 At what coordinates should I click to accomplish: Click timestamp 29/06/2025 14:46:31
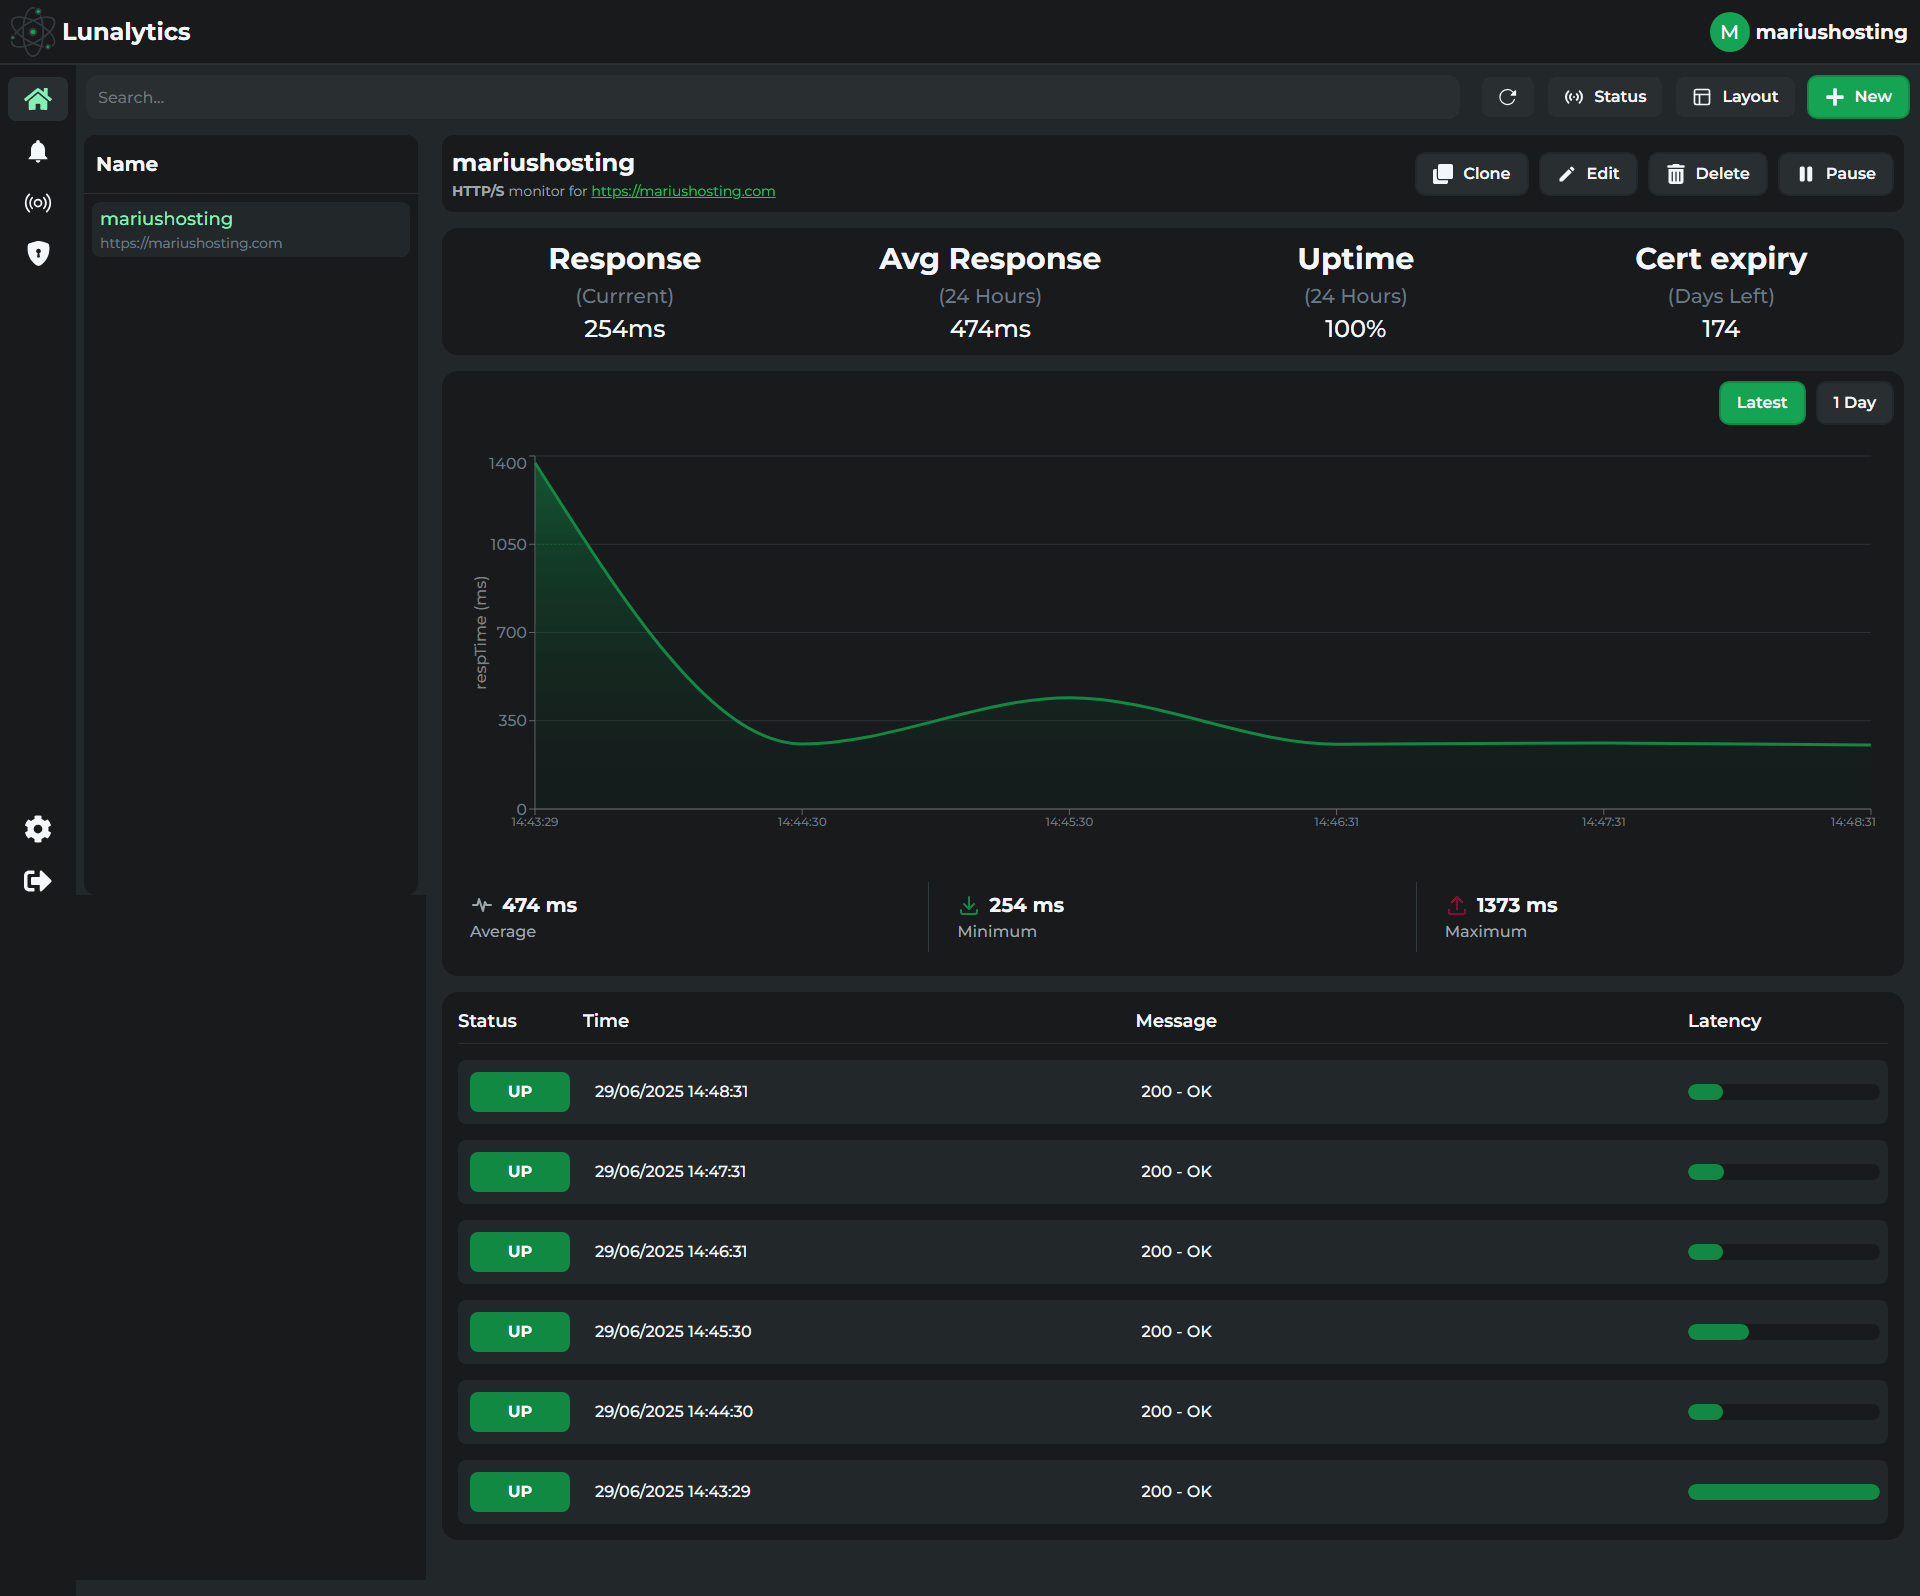click(670, 1252)
